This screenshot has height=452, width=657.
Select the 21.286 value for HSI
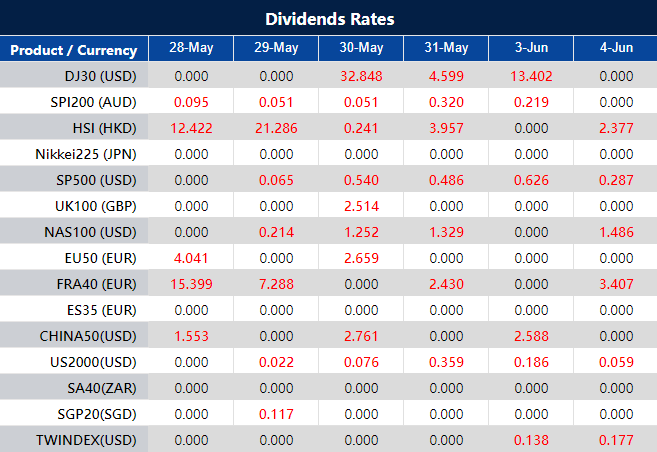pos(276,127)
